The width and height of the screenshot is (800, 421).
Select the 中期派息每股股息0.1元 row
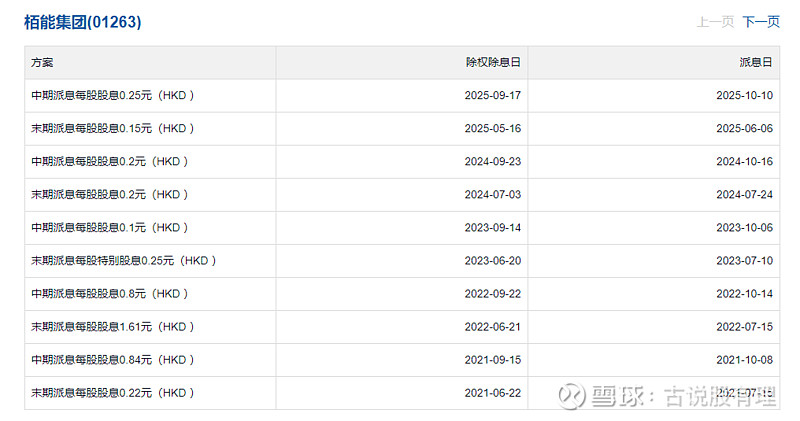(109, 228)
